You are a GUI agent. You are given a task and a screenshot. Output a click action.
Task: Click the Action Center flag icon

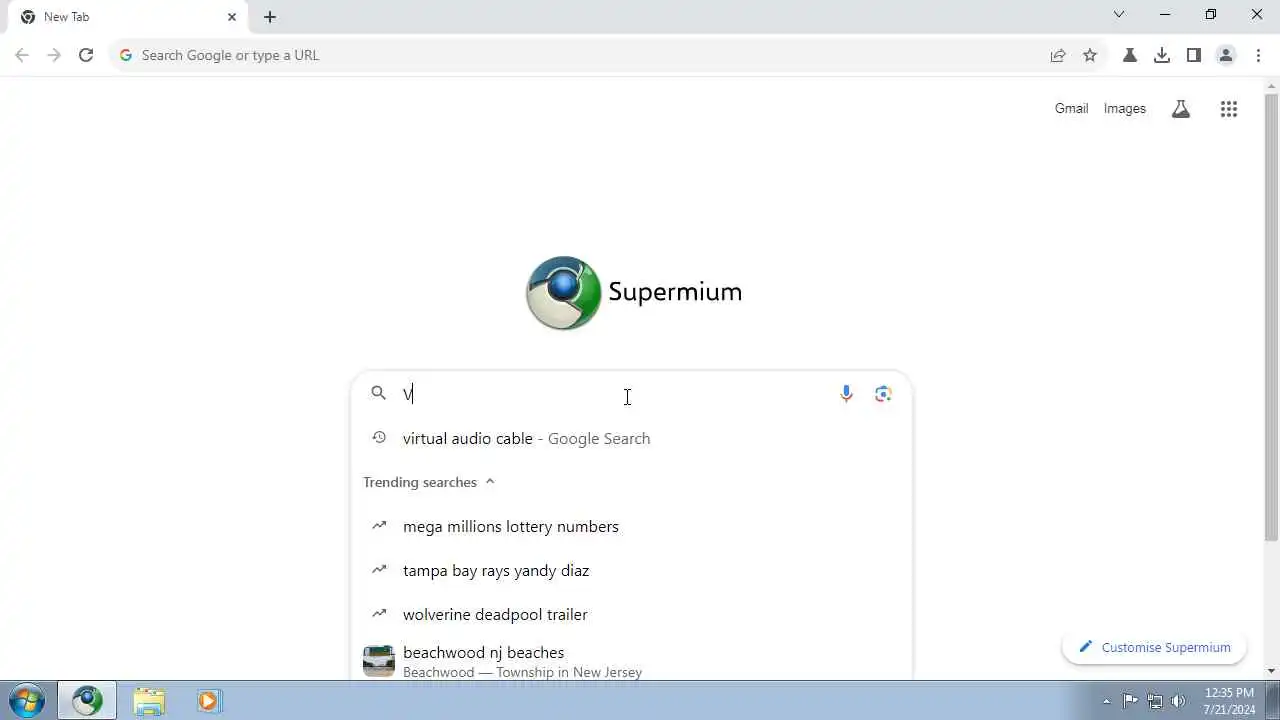click(1130, 701)
